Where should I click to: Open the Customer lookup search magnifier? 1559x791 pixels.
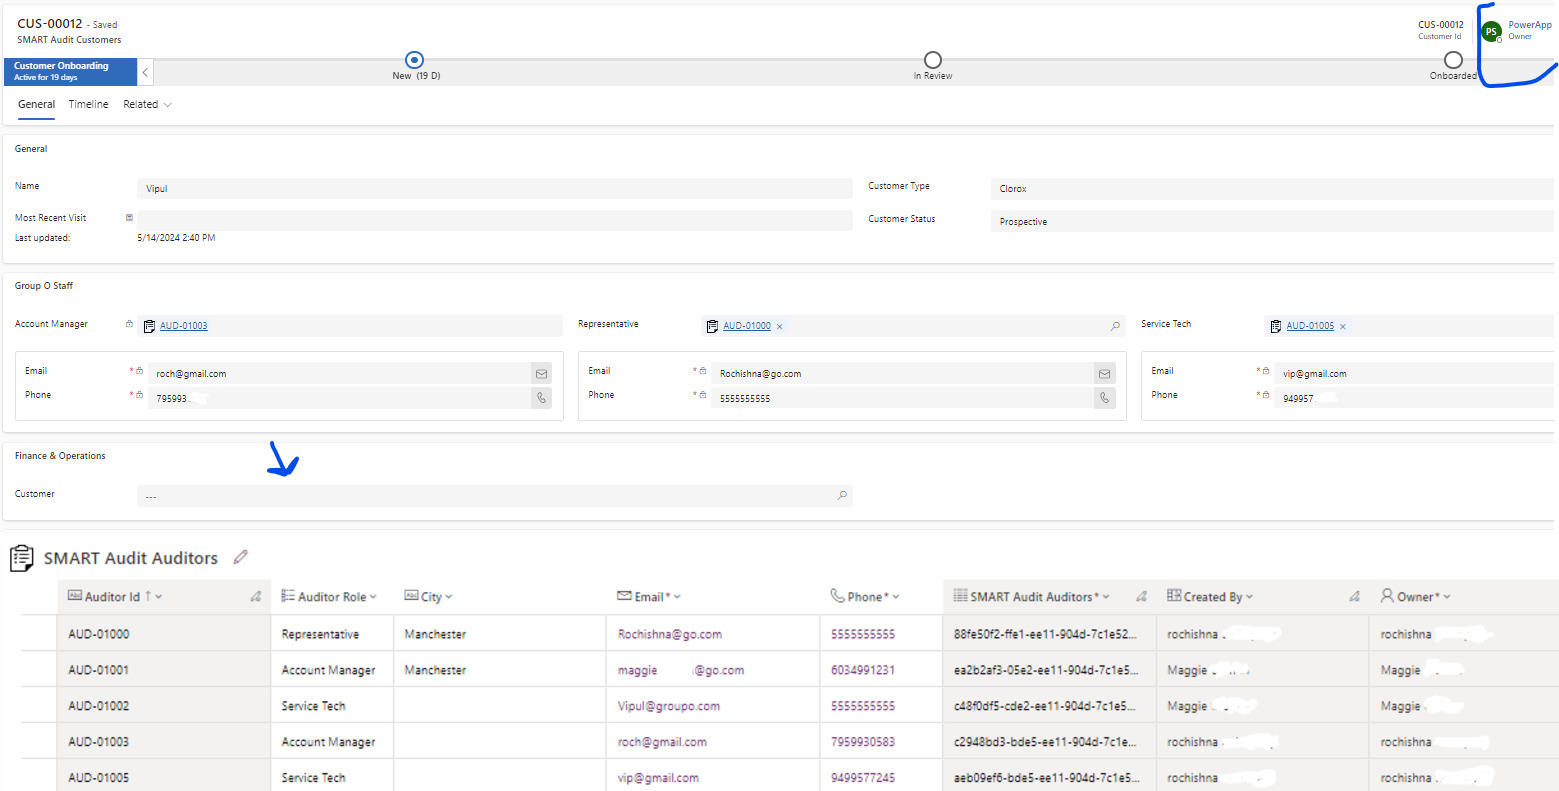842,495
